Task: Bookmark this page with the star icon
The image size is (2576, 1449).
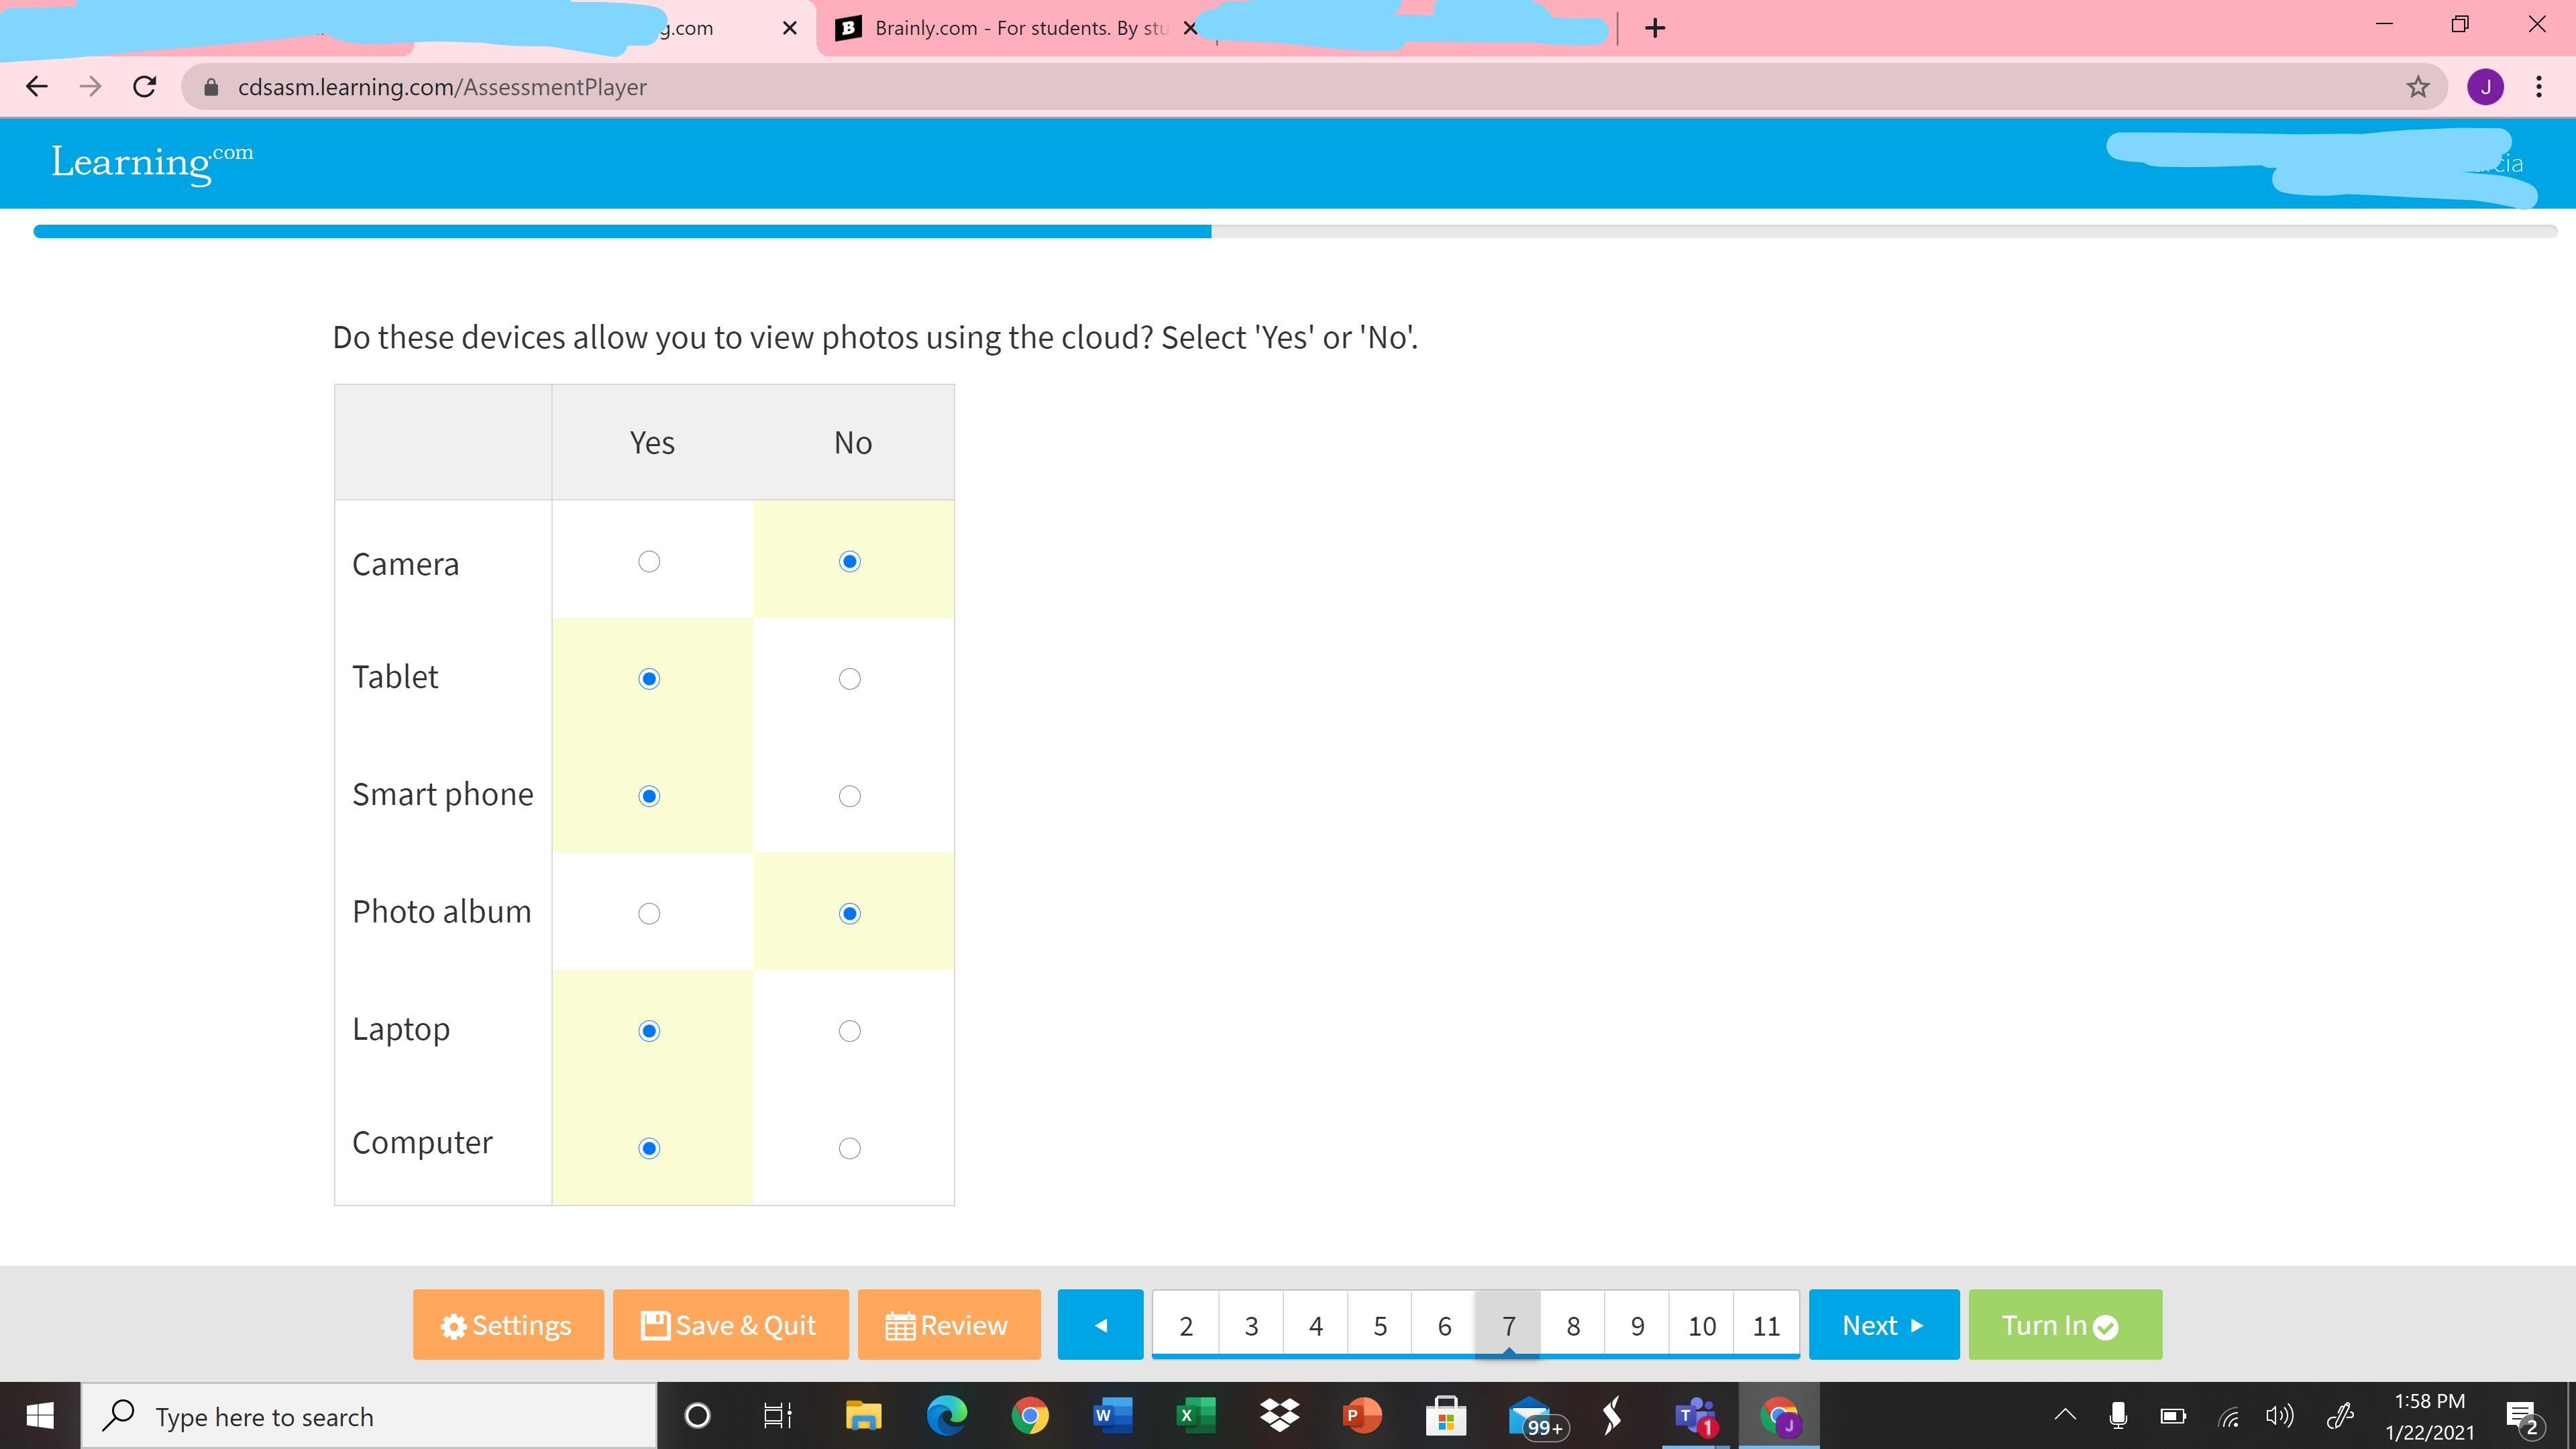Action: [x=2417, y=87]
